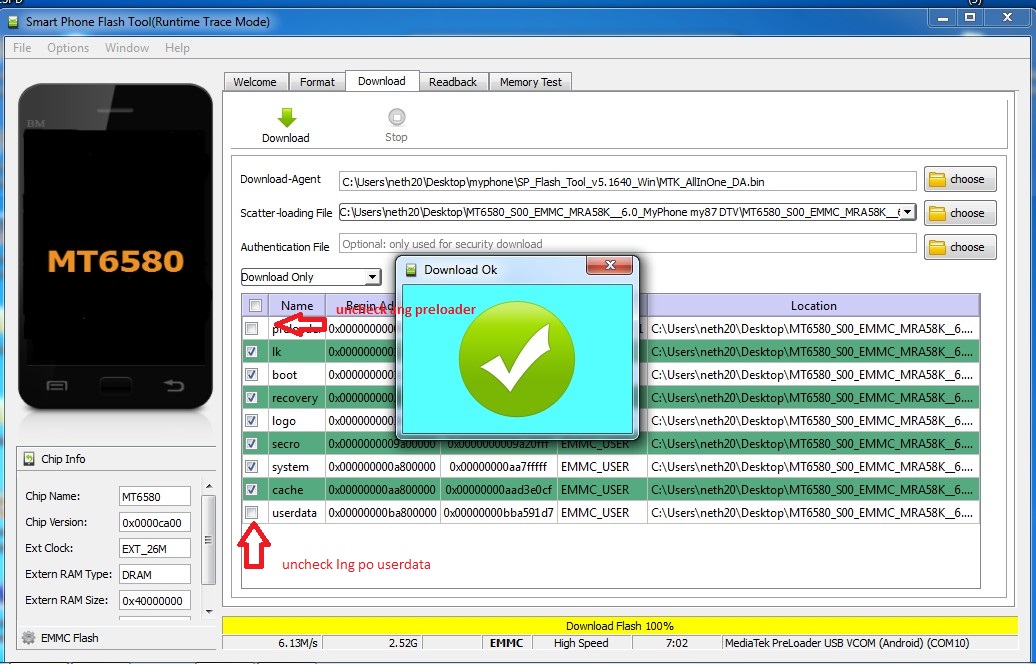The width and height of the screenshot is (1036, 664).
Task: Close the Download Ok dialog
Action: click(x=609, y=265)
